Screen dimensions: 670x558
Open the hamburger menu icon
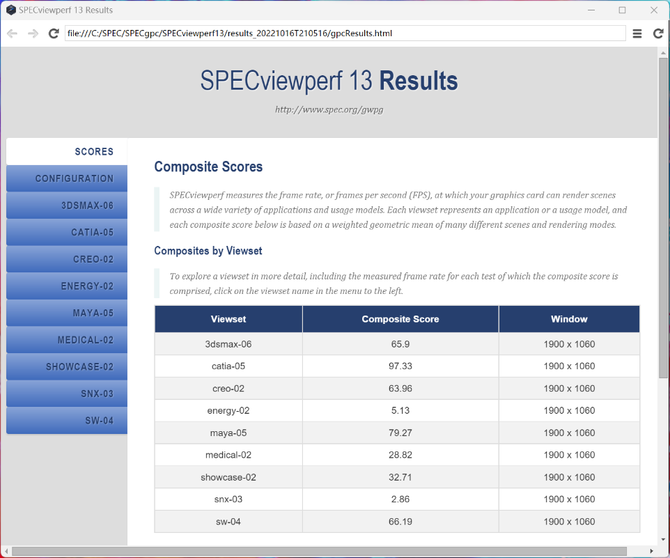[x=637, y=33]
